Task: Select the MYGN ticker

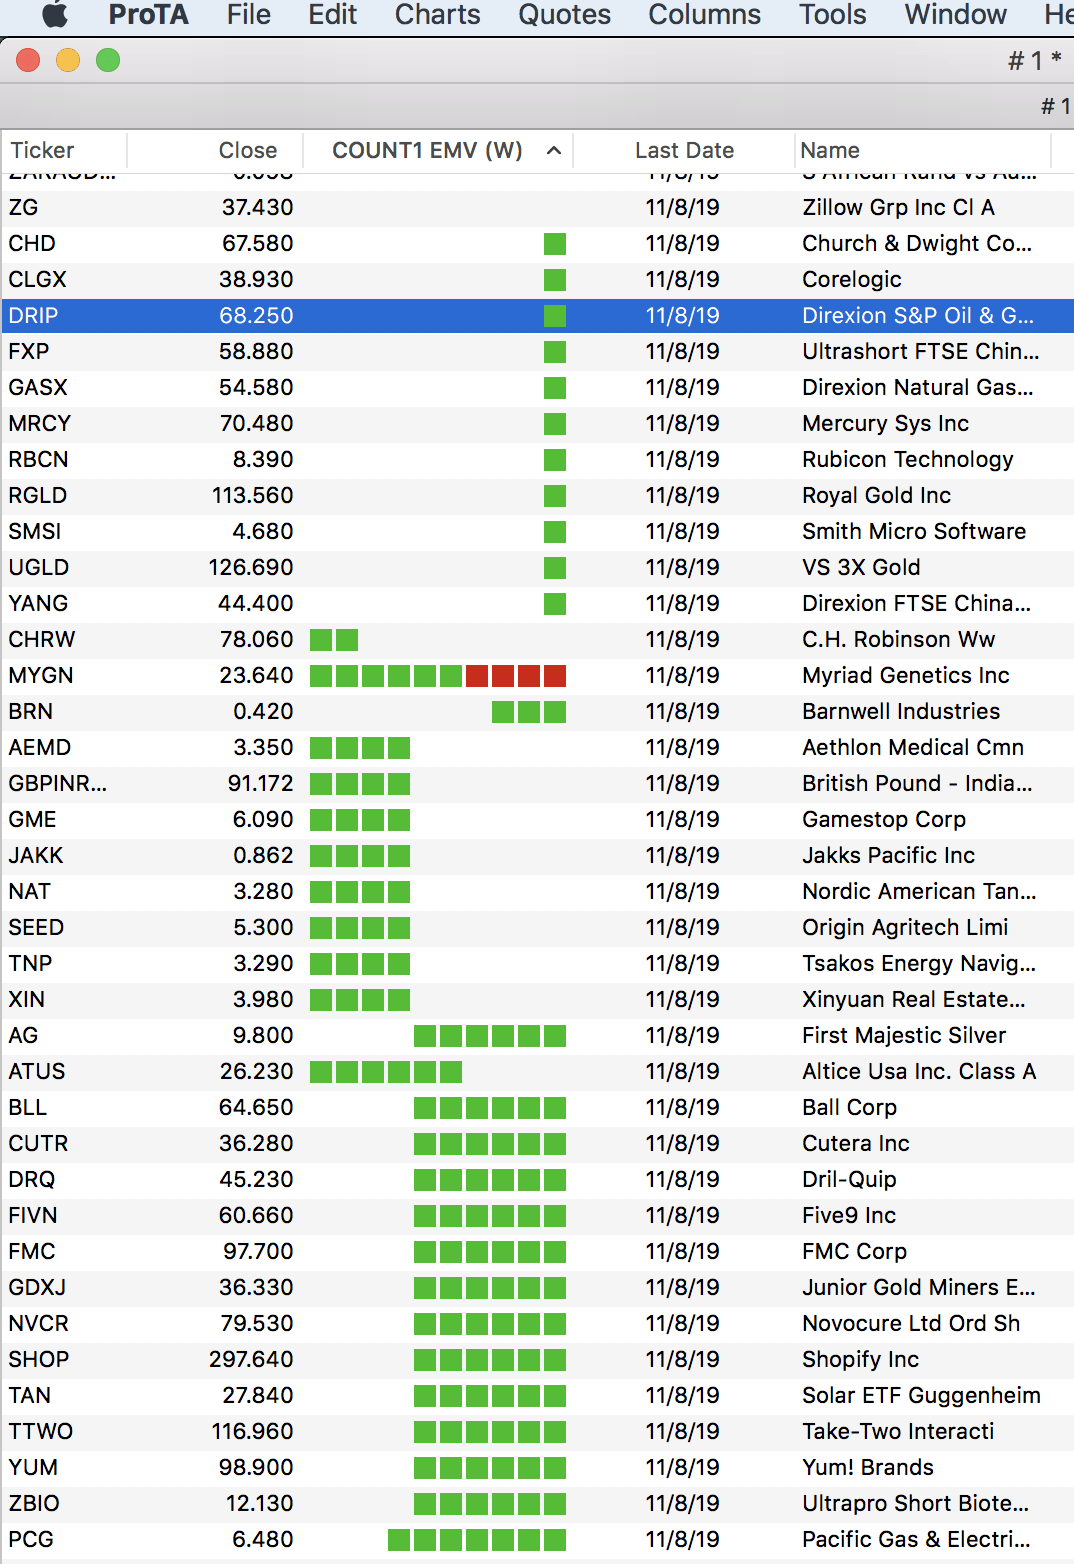Action: pos(41,676)
